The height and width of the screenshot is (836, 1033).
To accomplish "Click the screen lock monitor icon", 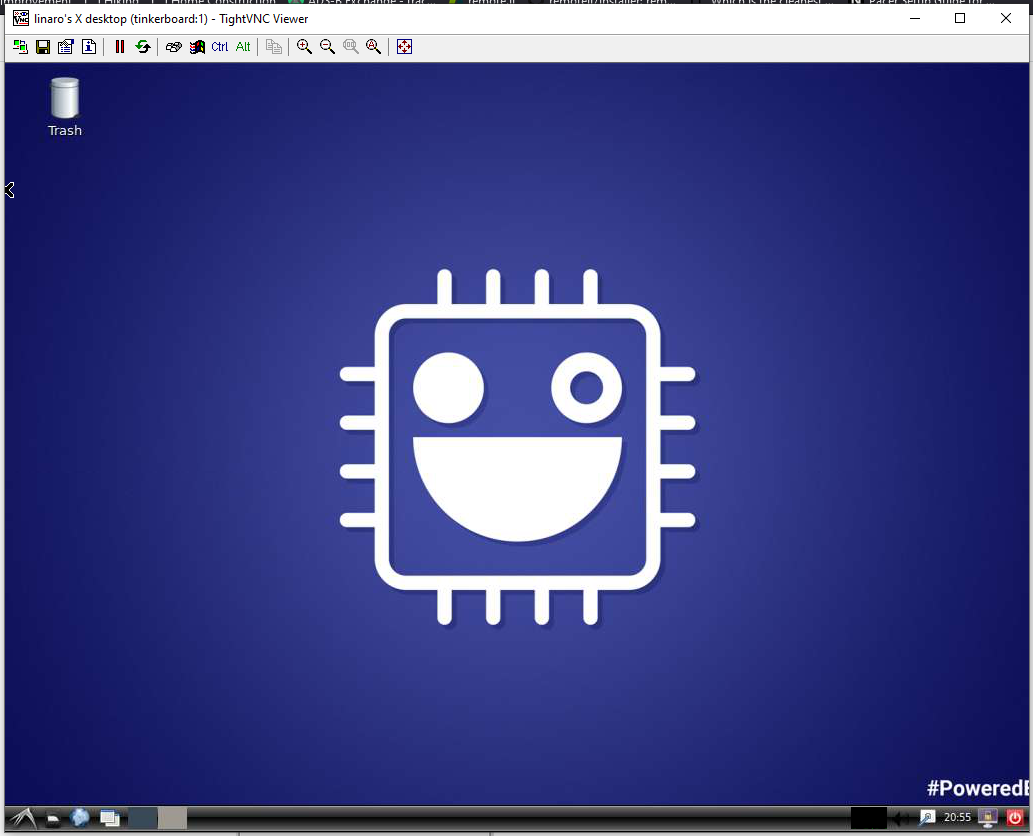I will [988, 818].
